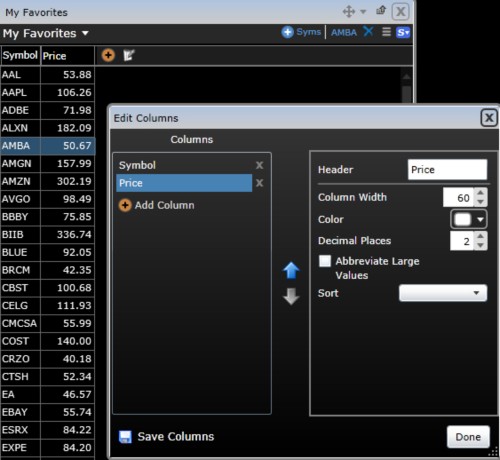Click the white Color swatch
This screenshot has width=500, height=460.
pyautogui.click(x=463, y=220)
